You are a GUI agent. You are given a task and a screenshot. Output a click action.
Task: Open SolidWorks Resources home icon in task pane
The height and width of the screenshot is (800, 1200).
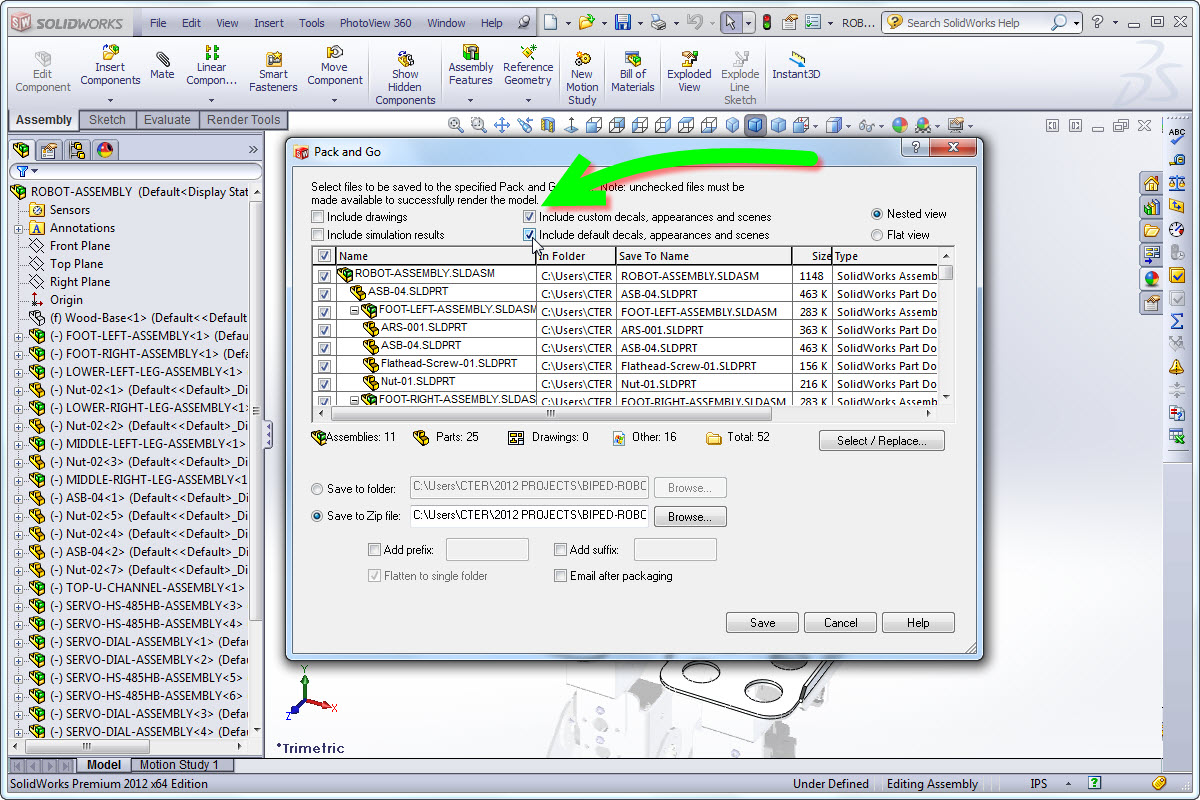point(1151,183)
